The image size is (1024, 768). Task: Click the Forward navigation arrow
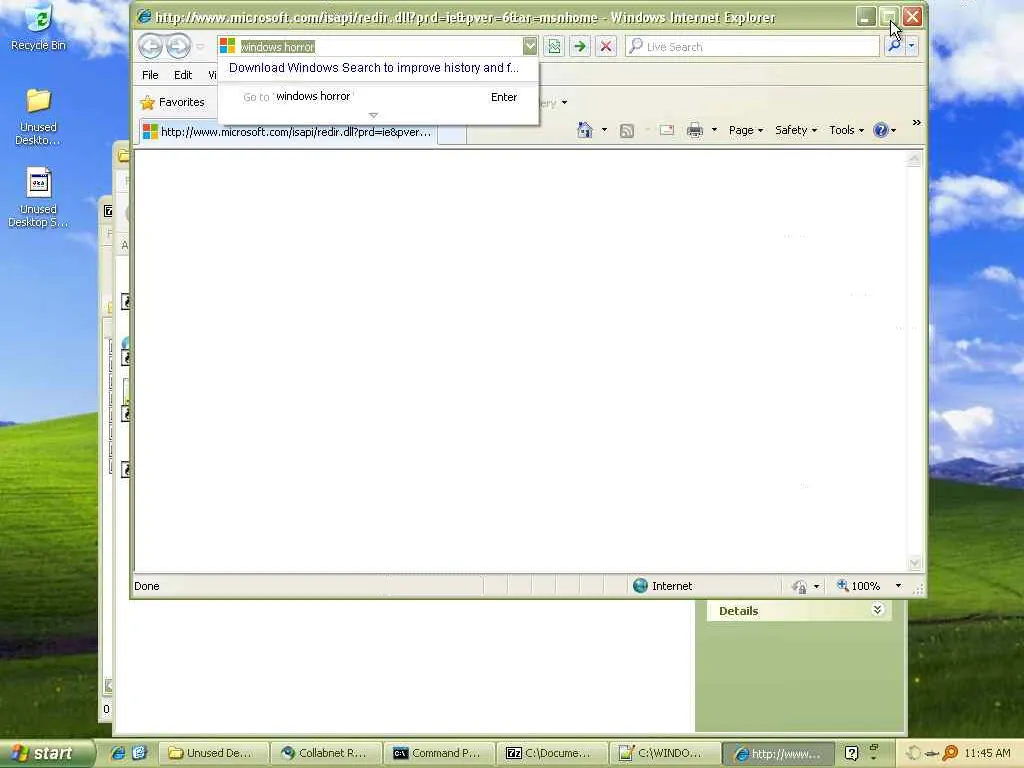[x=178, y=46]
